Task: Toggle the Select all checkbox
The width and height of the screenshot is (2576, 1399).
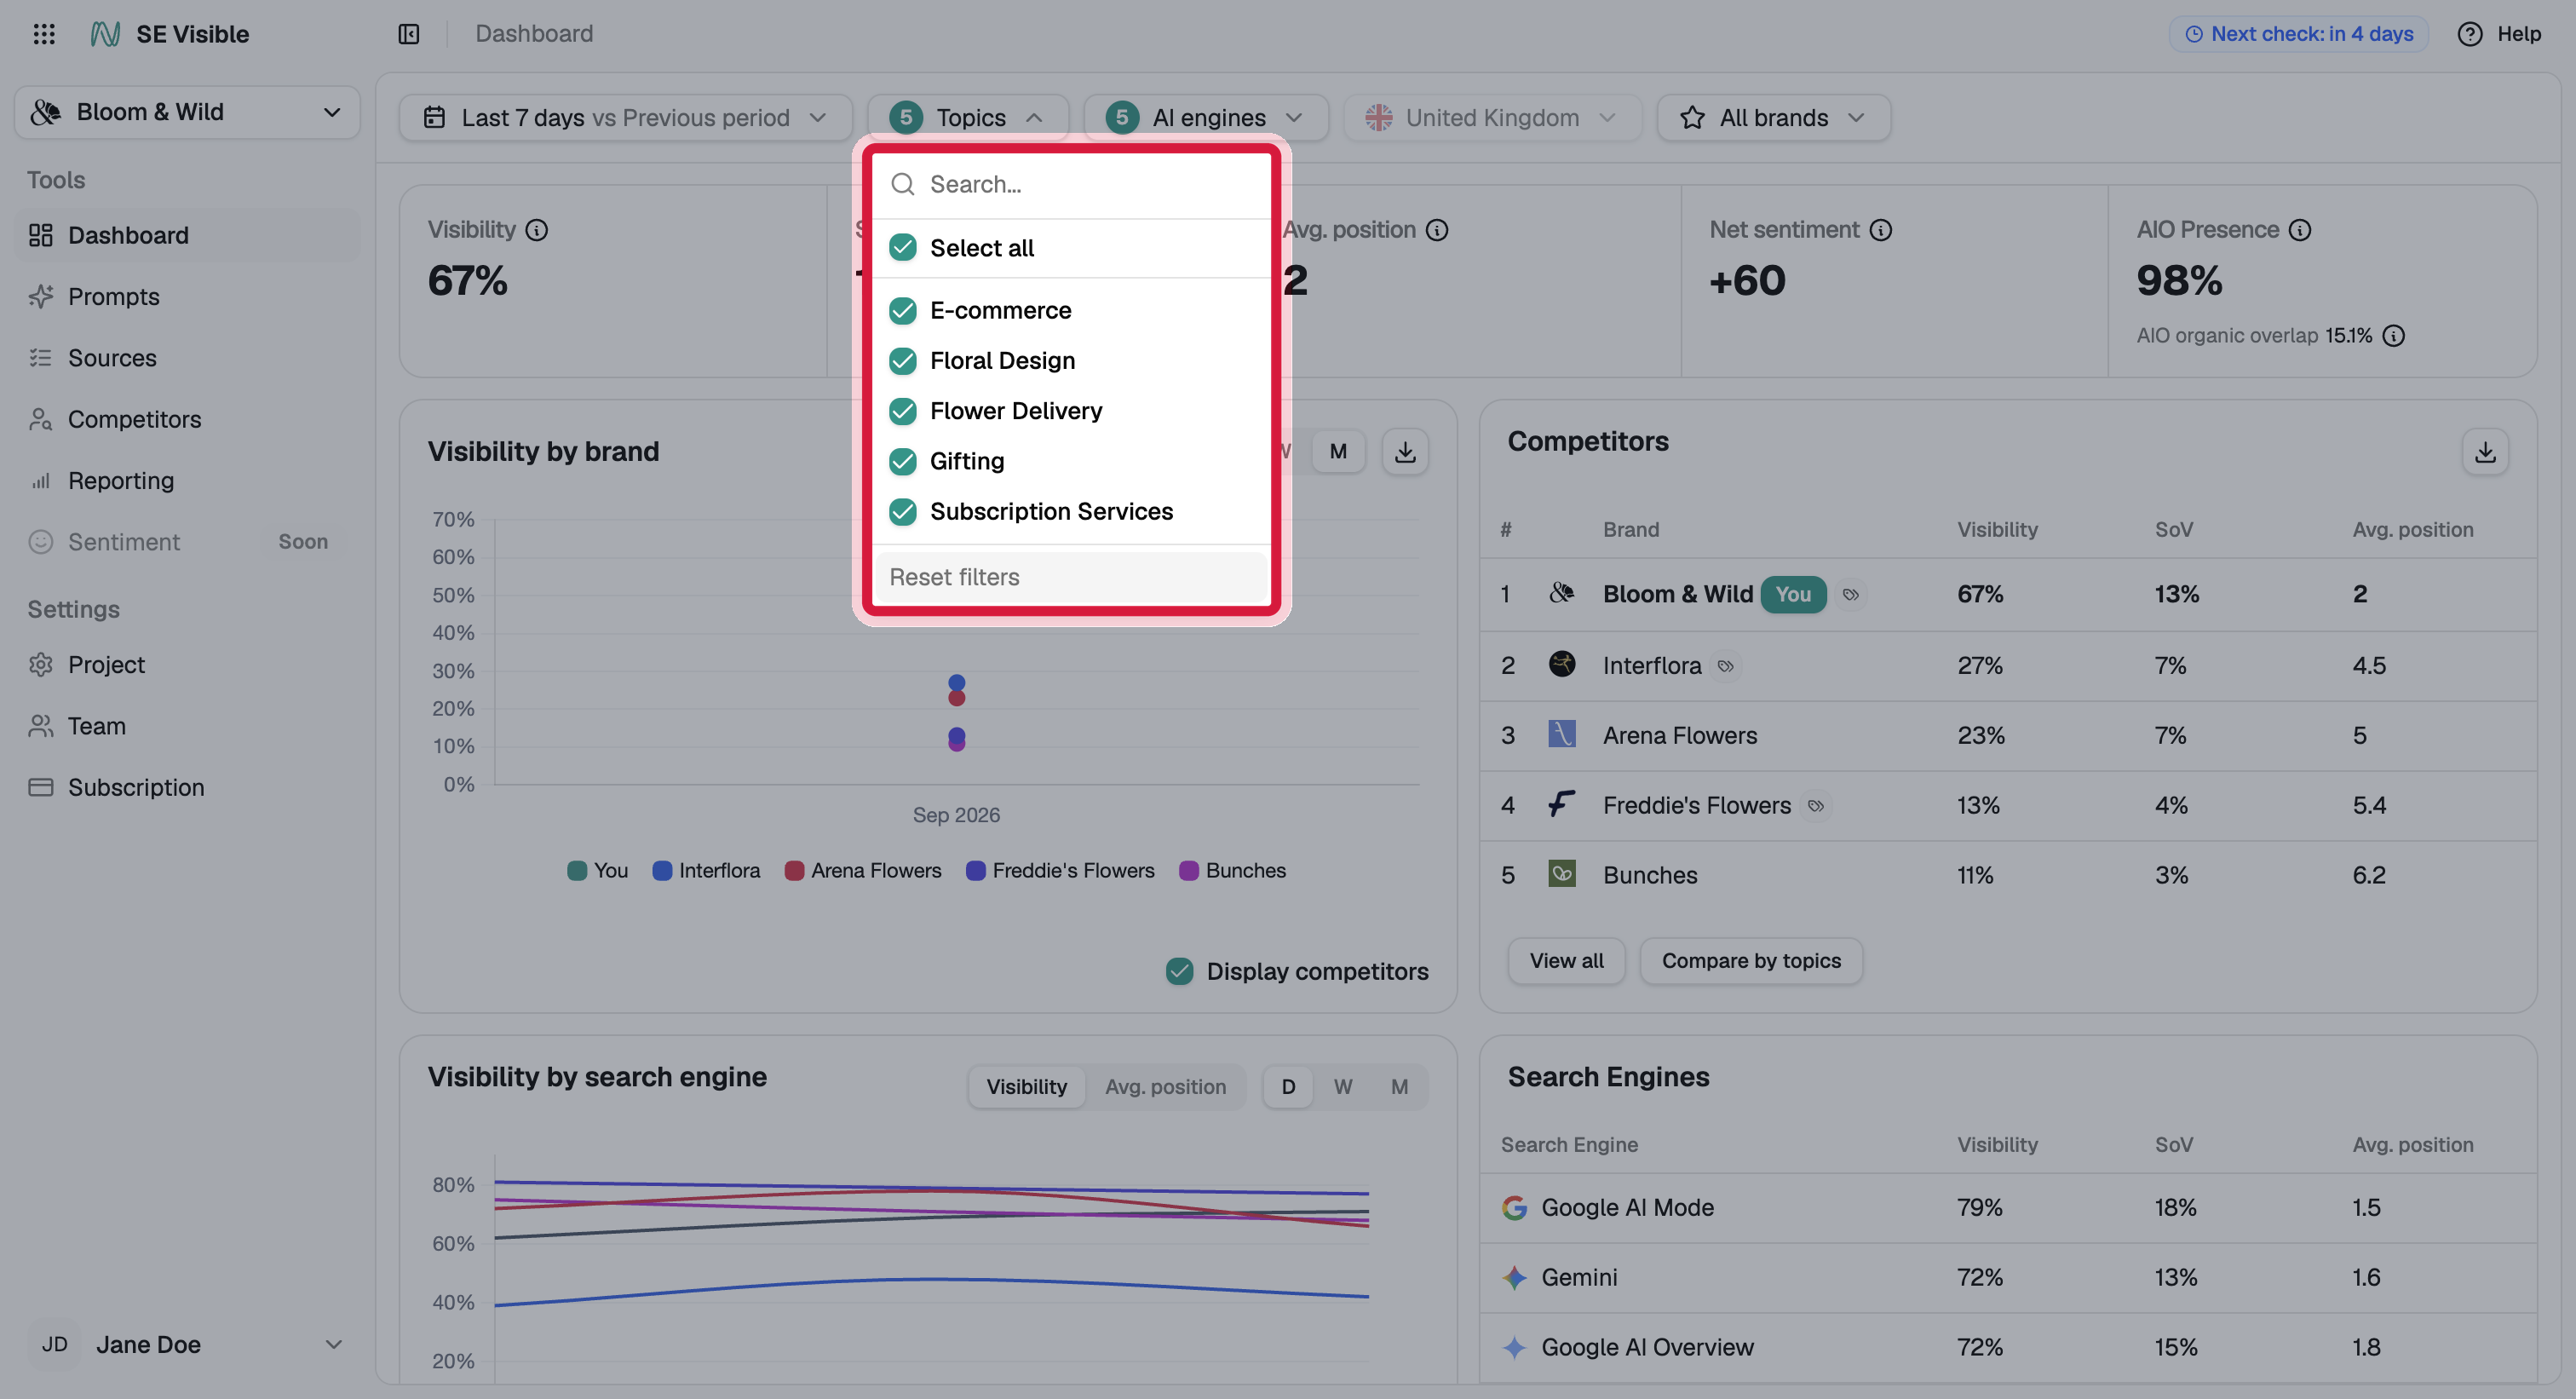Action: (x=903, y=248)
